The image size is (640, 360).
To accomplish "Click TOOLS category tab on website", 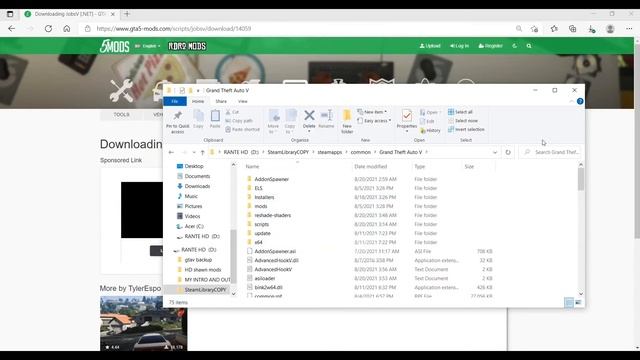I will pos(121,115).
